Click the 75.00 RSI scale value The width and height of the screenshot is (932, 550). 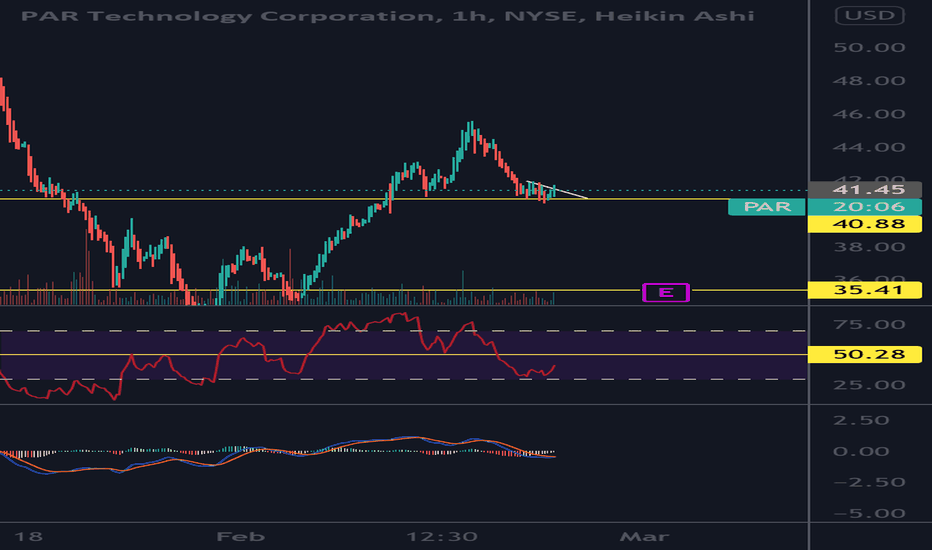tap(869, 325)
